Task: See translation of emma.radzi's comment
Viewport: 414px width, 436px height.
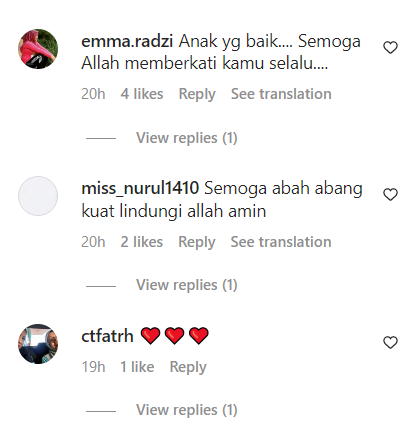Action: click(x=281, y=94)
